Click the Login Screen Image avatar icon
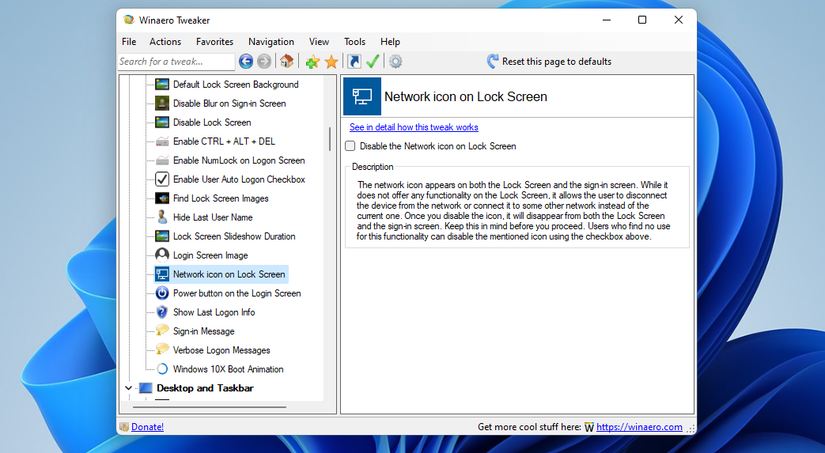825x453 pixels. coord(162,255)
